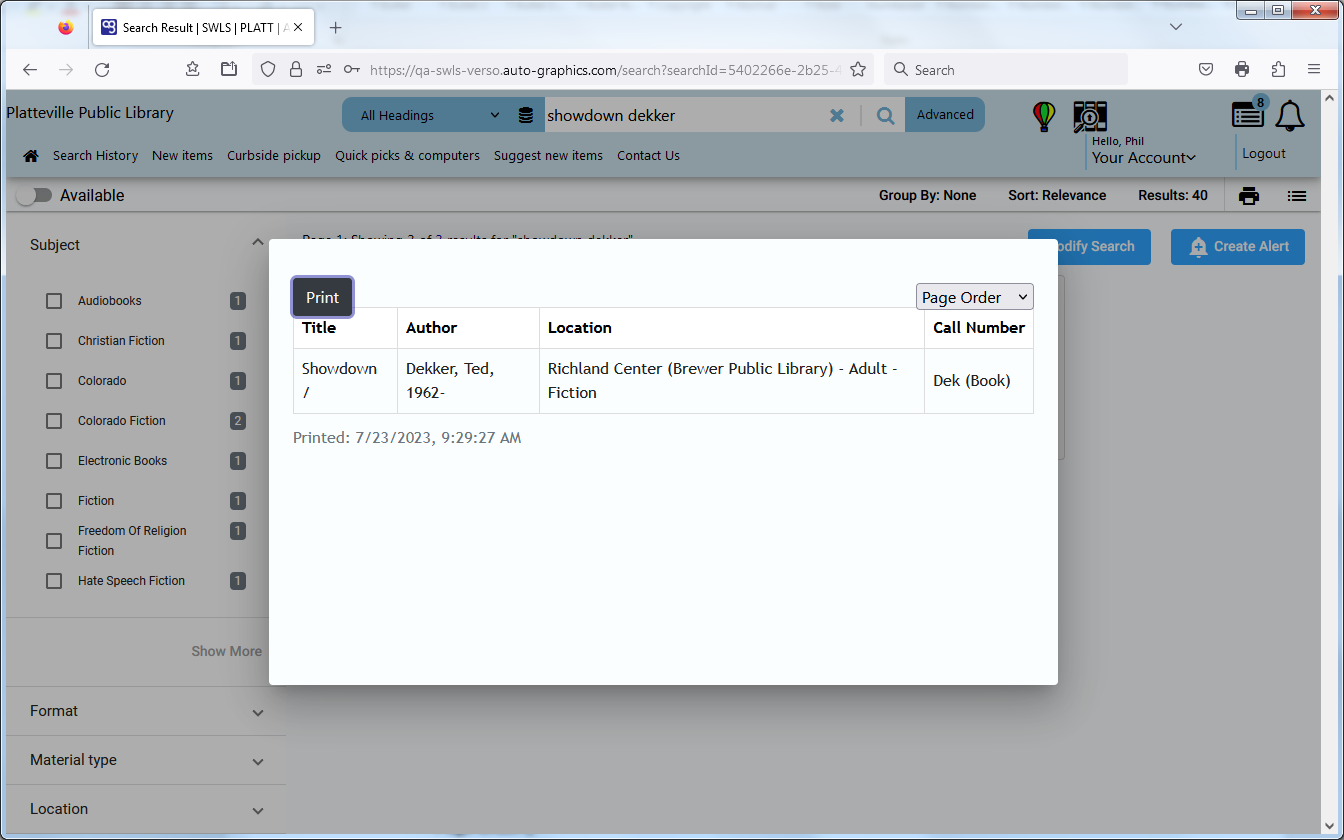Open the Page Order dropdown
Viewport: 1344px width, 840px height.
(x=974, y=297)
